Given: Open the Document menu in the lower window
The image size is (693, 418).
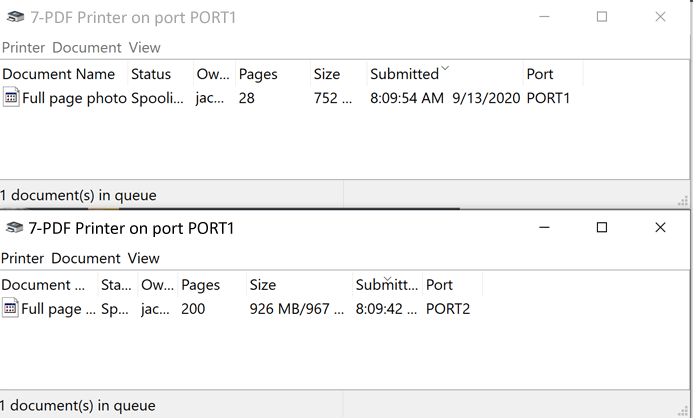Looking at the screenshot, I should pos(86,258).
